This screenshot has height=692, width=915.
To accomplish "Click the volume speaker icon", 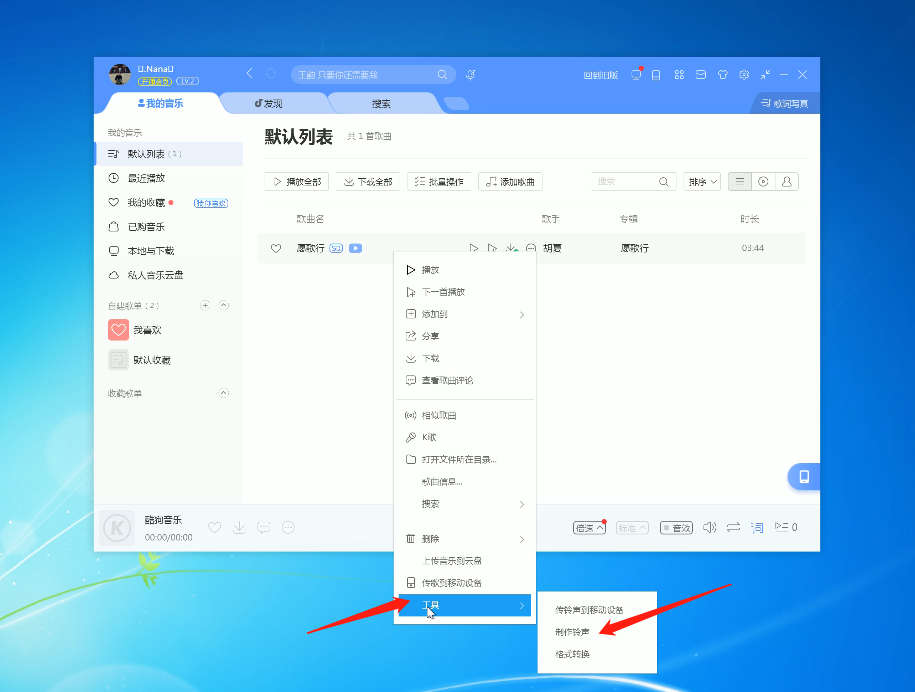I will (710, 527).
